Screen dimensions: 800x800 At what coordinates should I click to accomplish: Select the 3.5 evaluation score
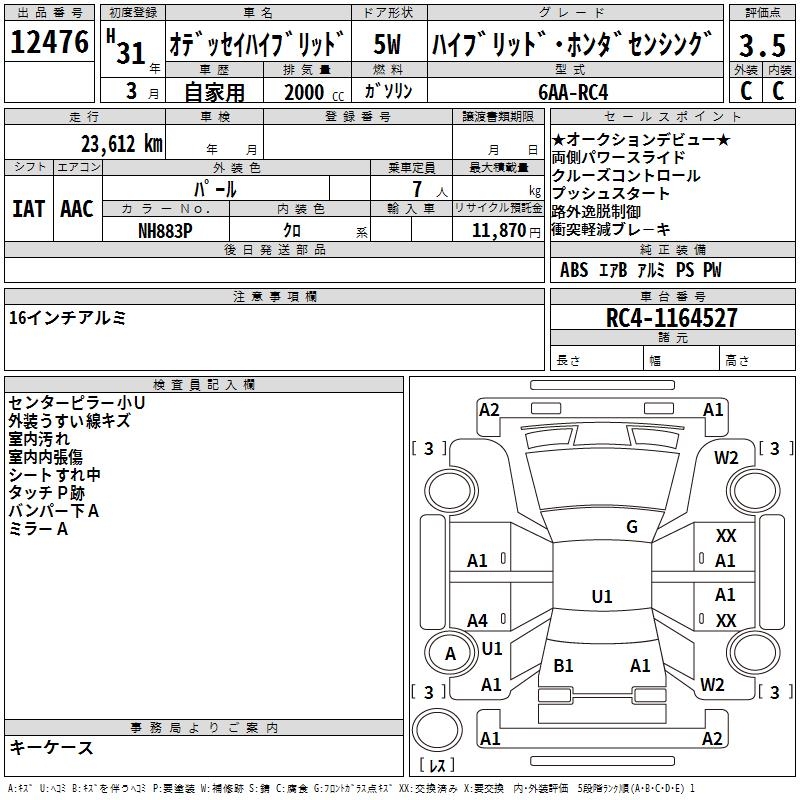tap(761, 45)
